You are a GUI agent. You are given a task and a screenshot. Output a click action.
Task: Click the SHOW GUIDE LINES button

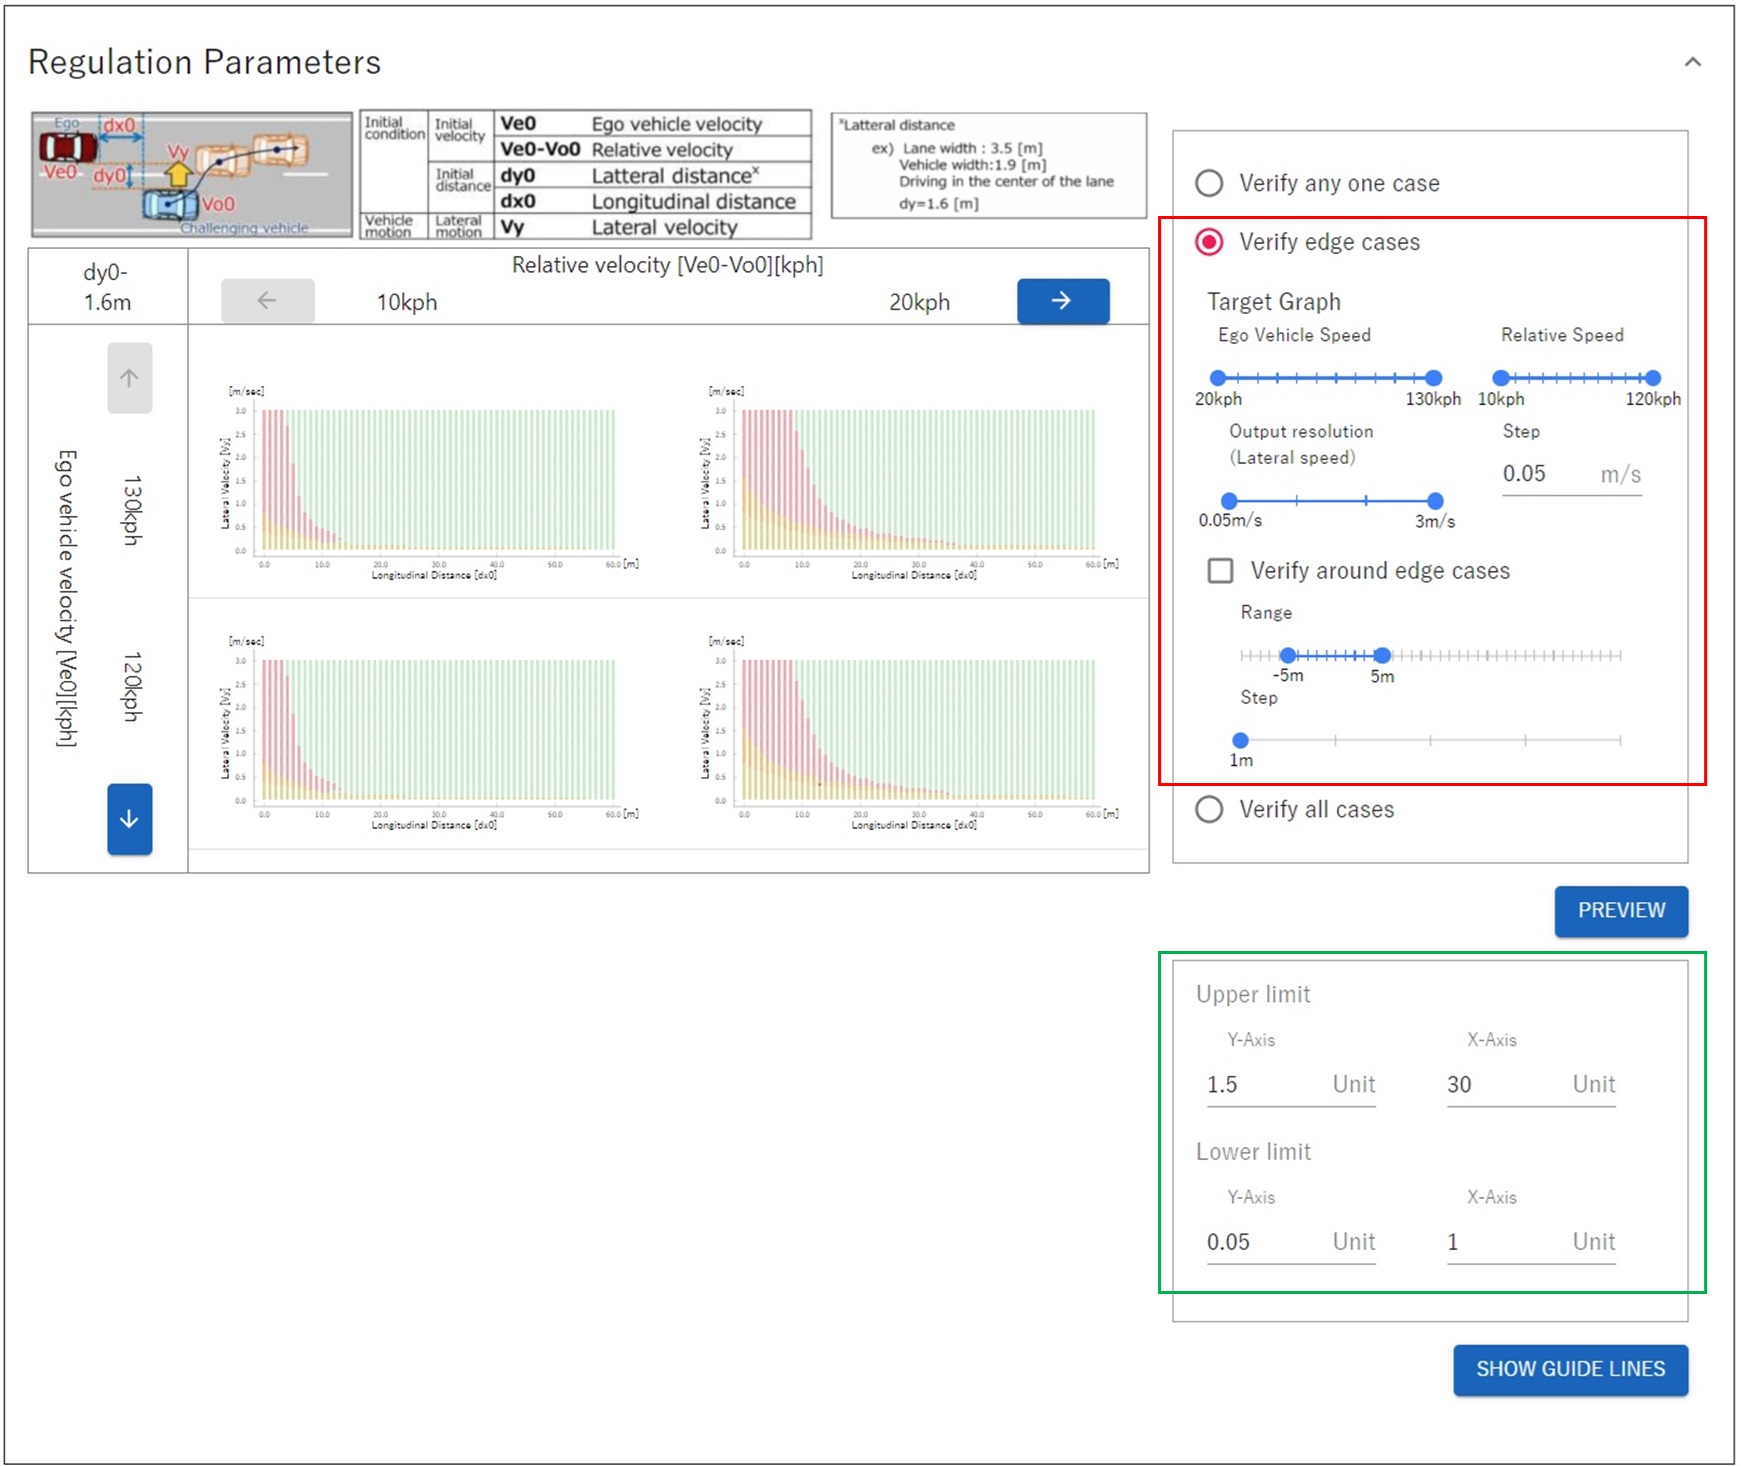coord(1570,1369)
